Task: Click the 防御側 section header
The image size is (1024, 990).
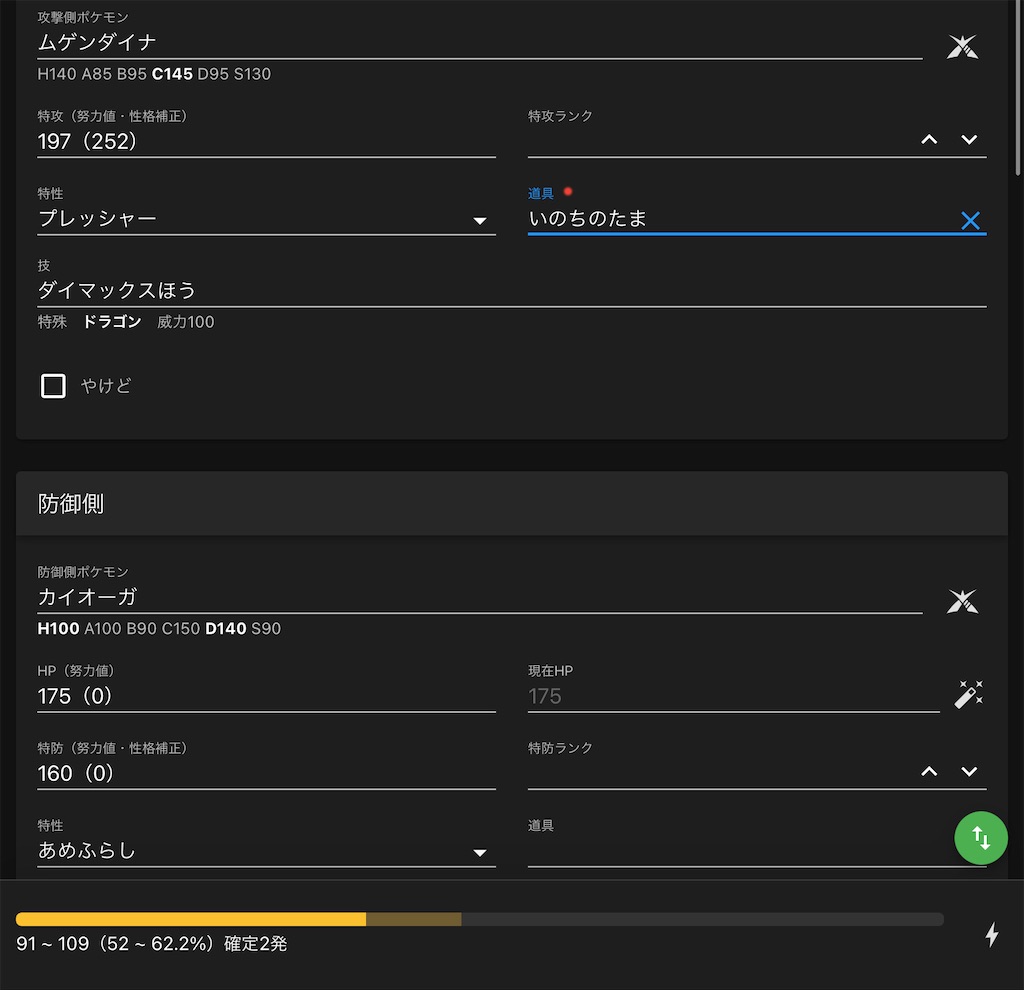Action: 511,503
